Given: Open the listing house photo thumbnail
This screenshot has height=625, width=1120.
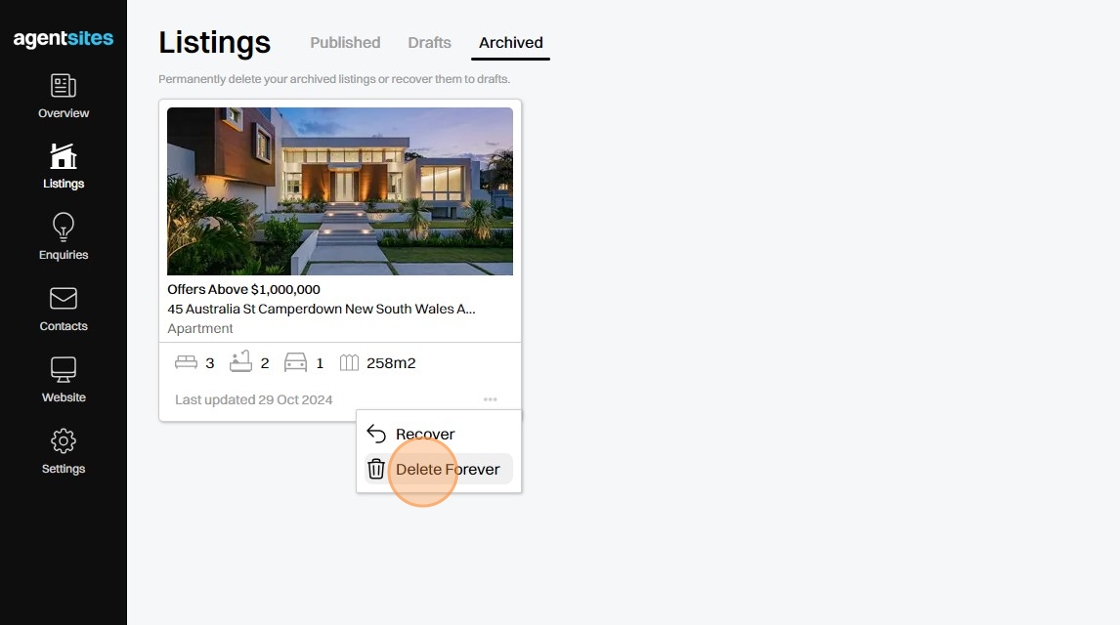Looking at the screenshot, I should (340, 191).
